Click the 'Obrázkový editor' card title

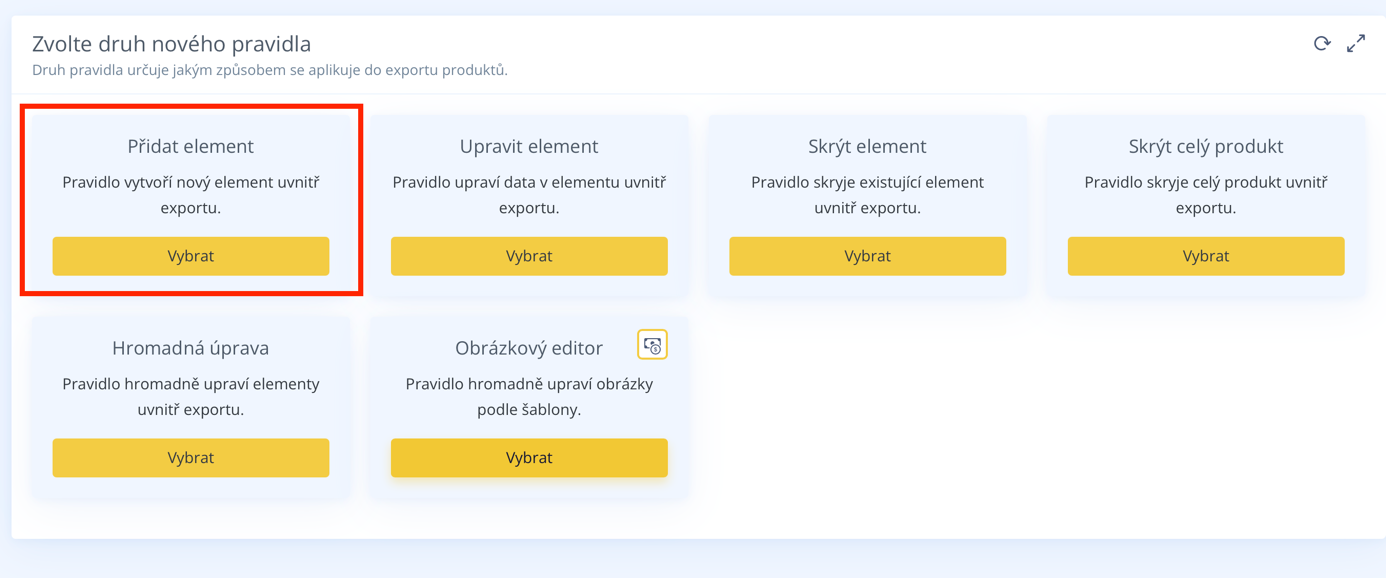tap(529, 348)
